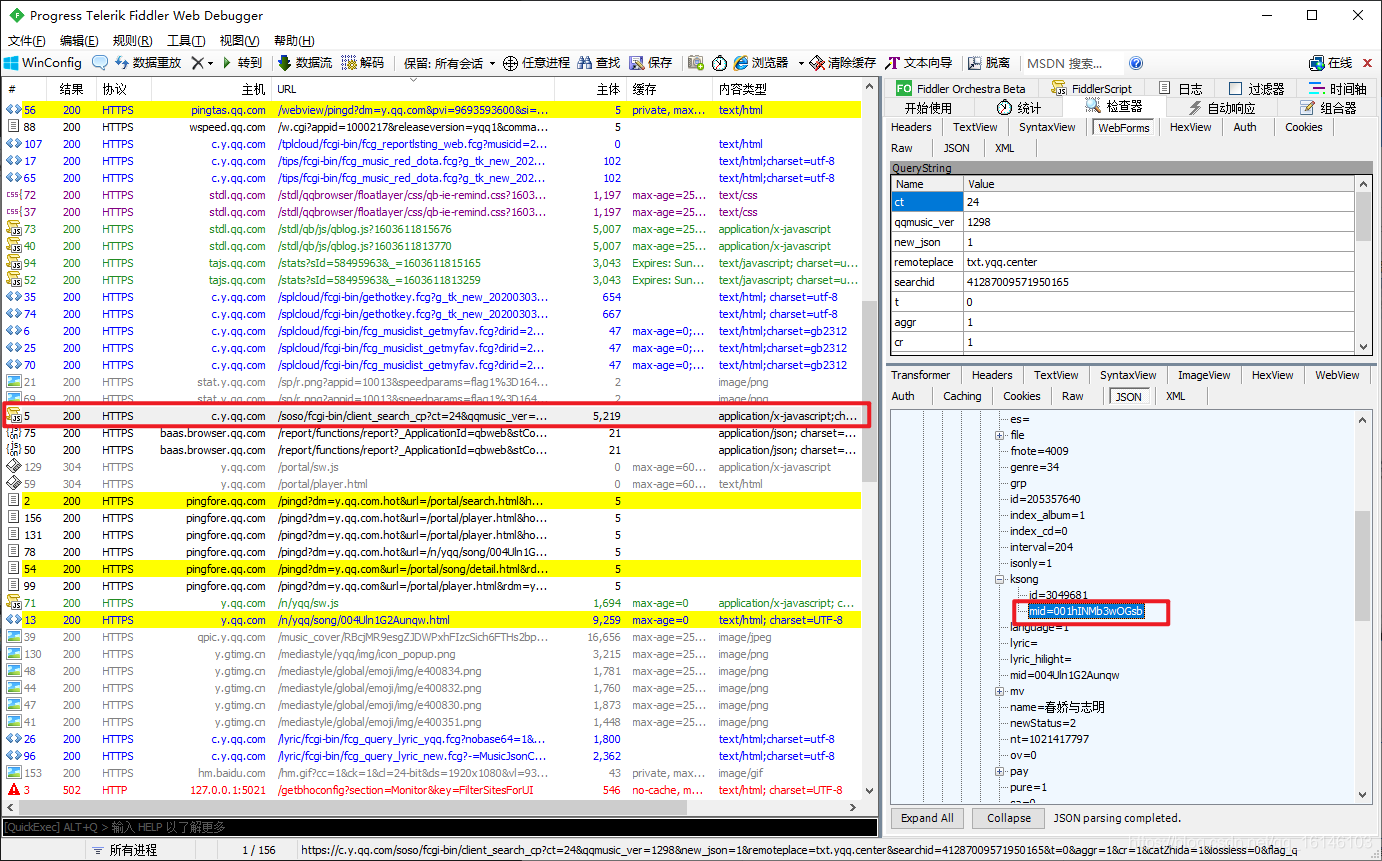Expand the pay node in JSON tree
Screen dimensions: 1382x861
(1000, 771)
